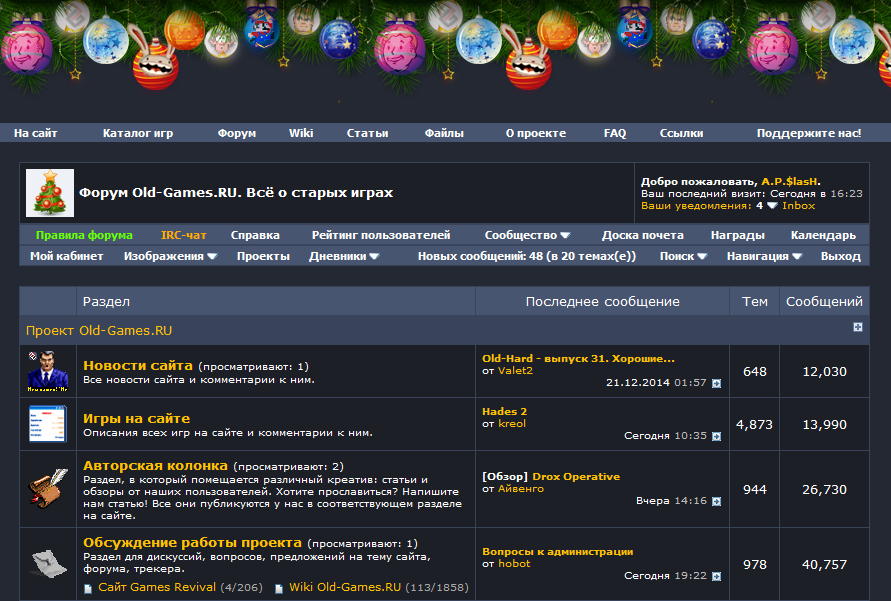
Task: Go to last post in Hades 2 thread
Action: click(x=717, y=436)
